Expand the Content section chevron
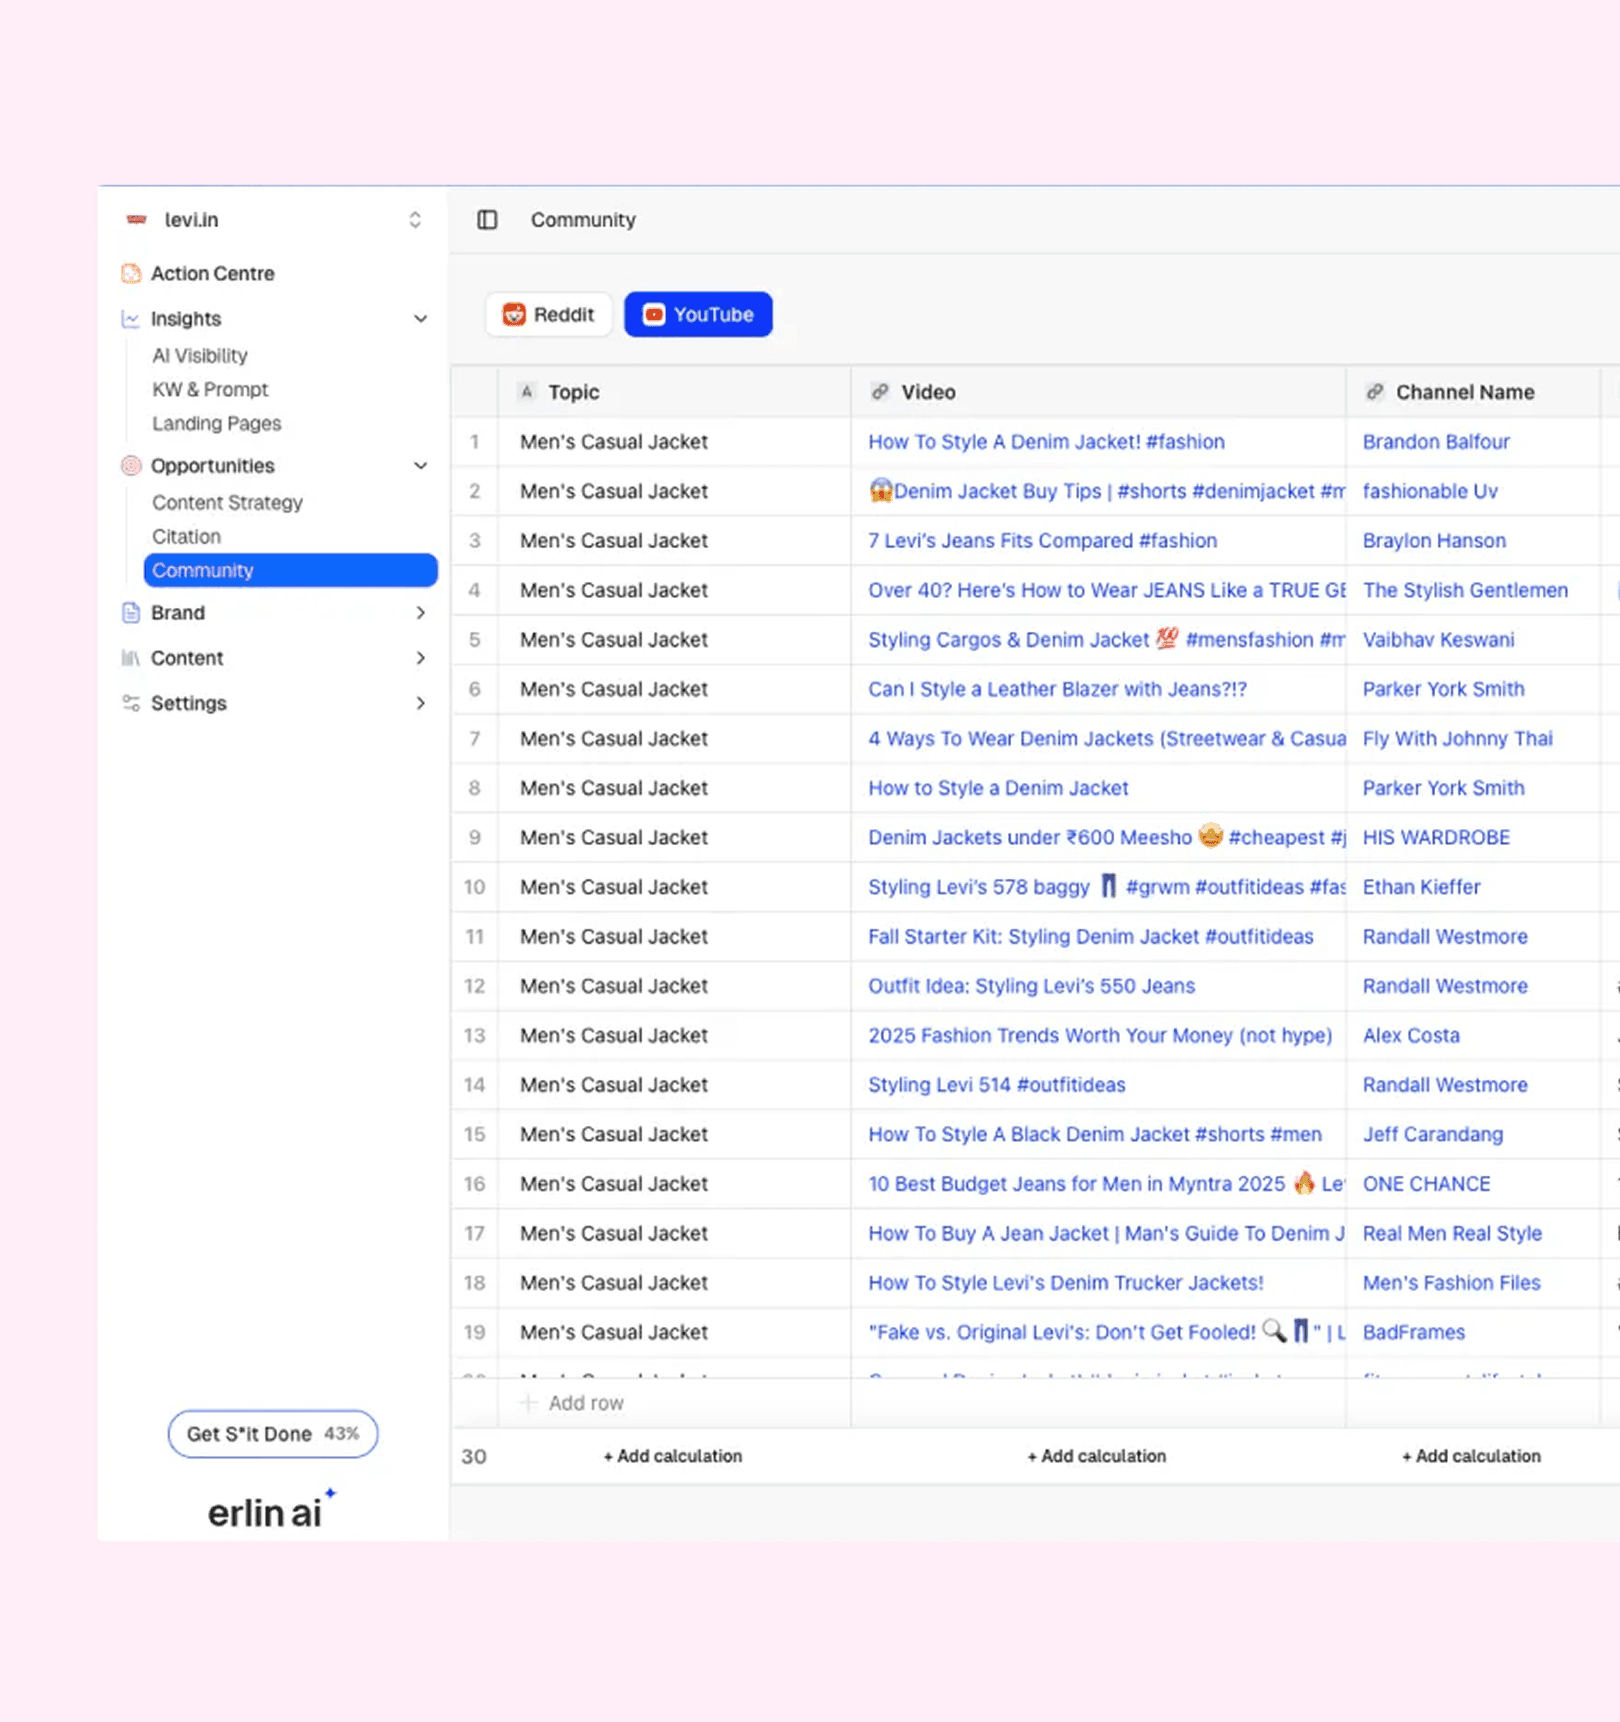The height and width of the screenshot is (1722, 1620). point(421,658)
